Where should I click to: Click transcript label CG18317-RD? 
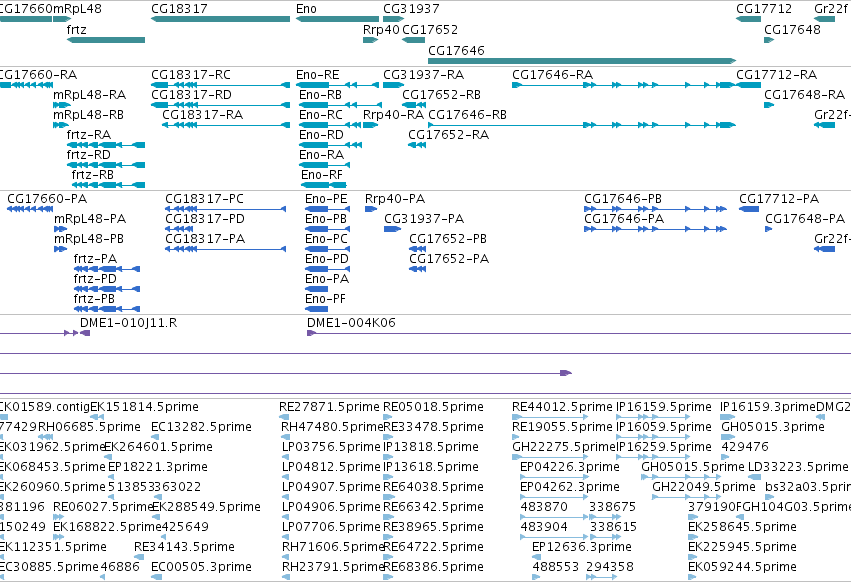tap(192, 94)
